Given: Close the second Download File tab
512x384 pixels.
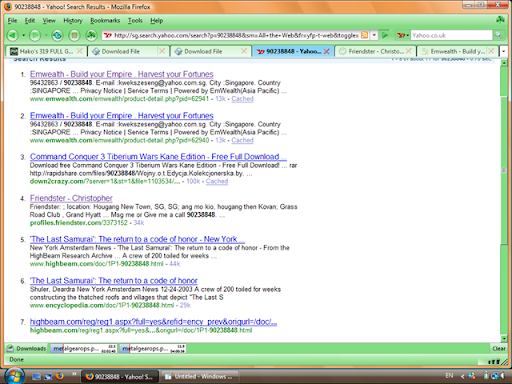Looking at the screenshot, I should tap(244, 51).
